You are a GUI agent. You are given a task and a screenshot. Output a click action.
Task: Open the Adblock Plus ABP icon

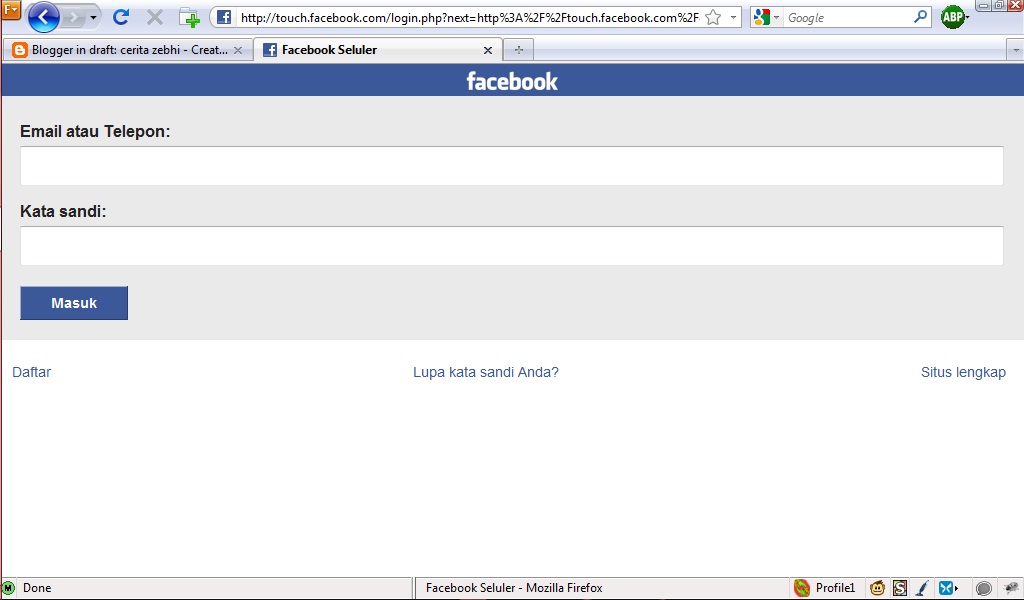point(952,18)
